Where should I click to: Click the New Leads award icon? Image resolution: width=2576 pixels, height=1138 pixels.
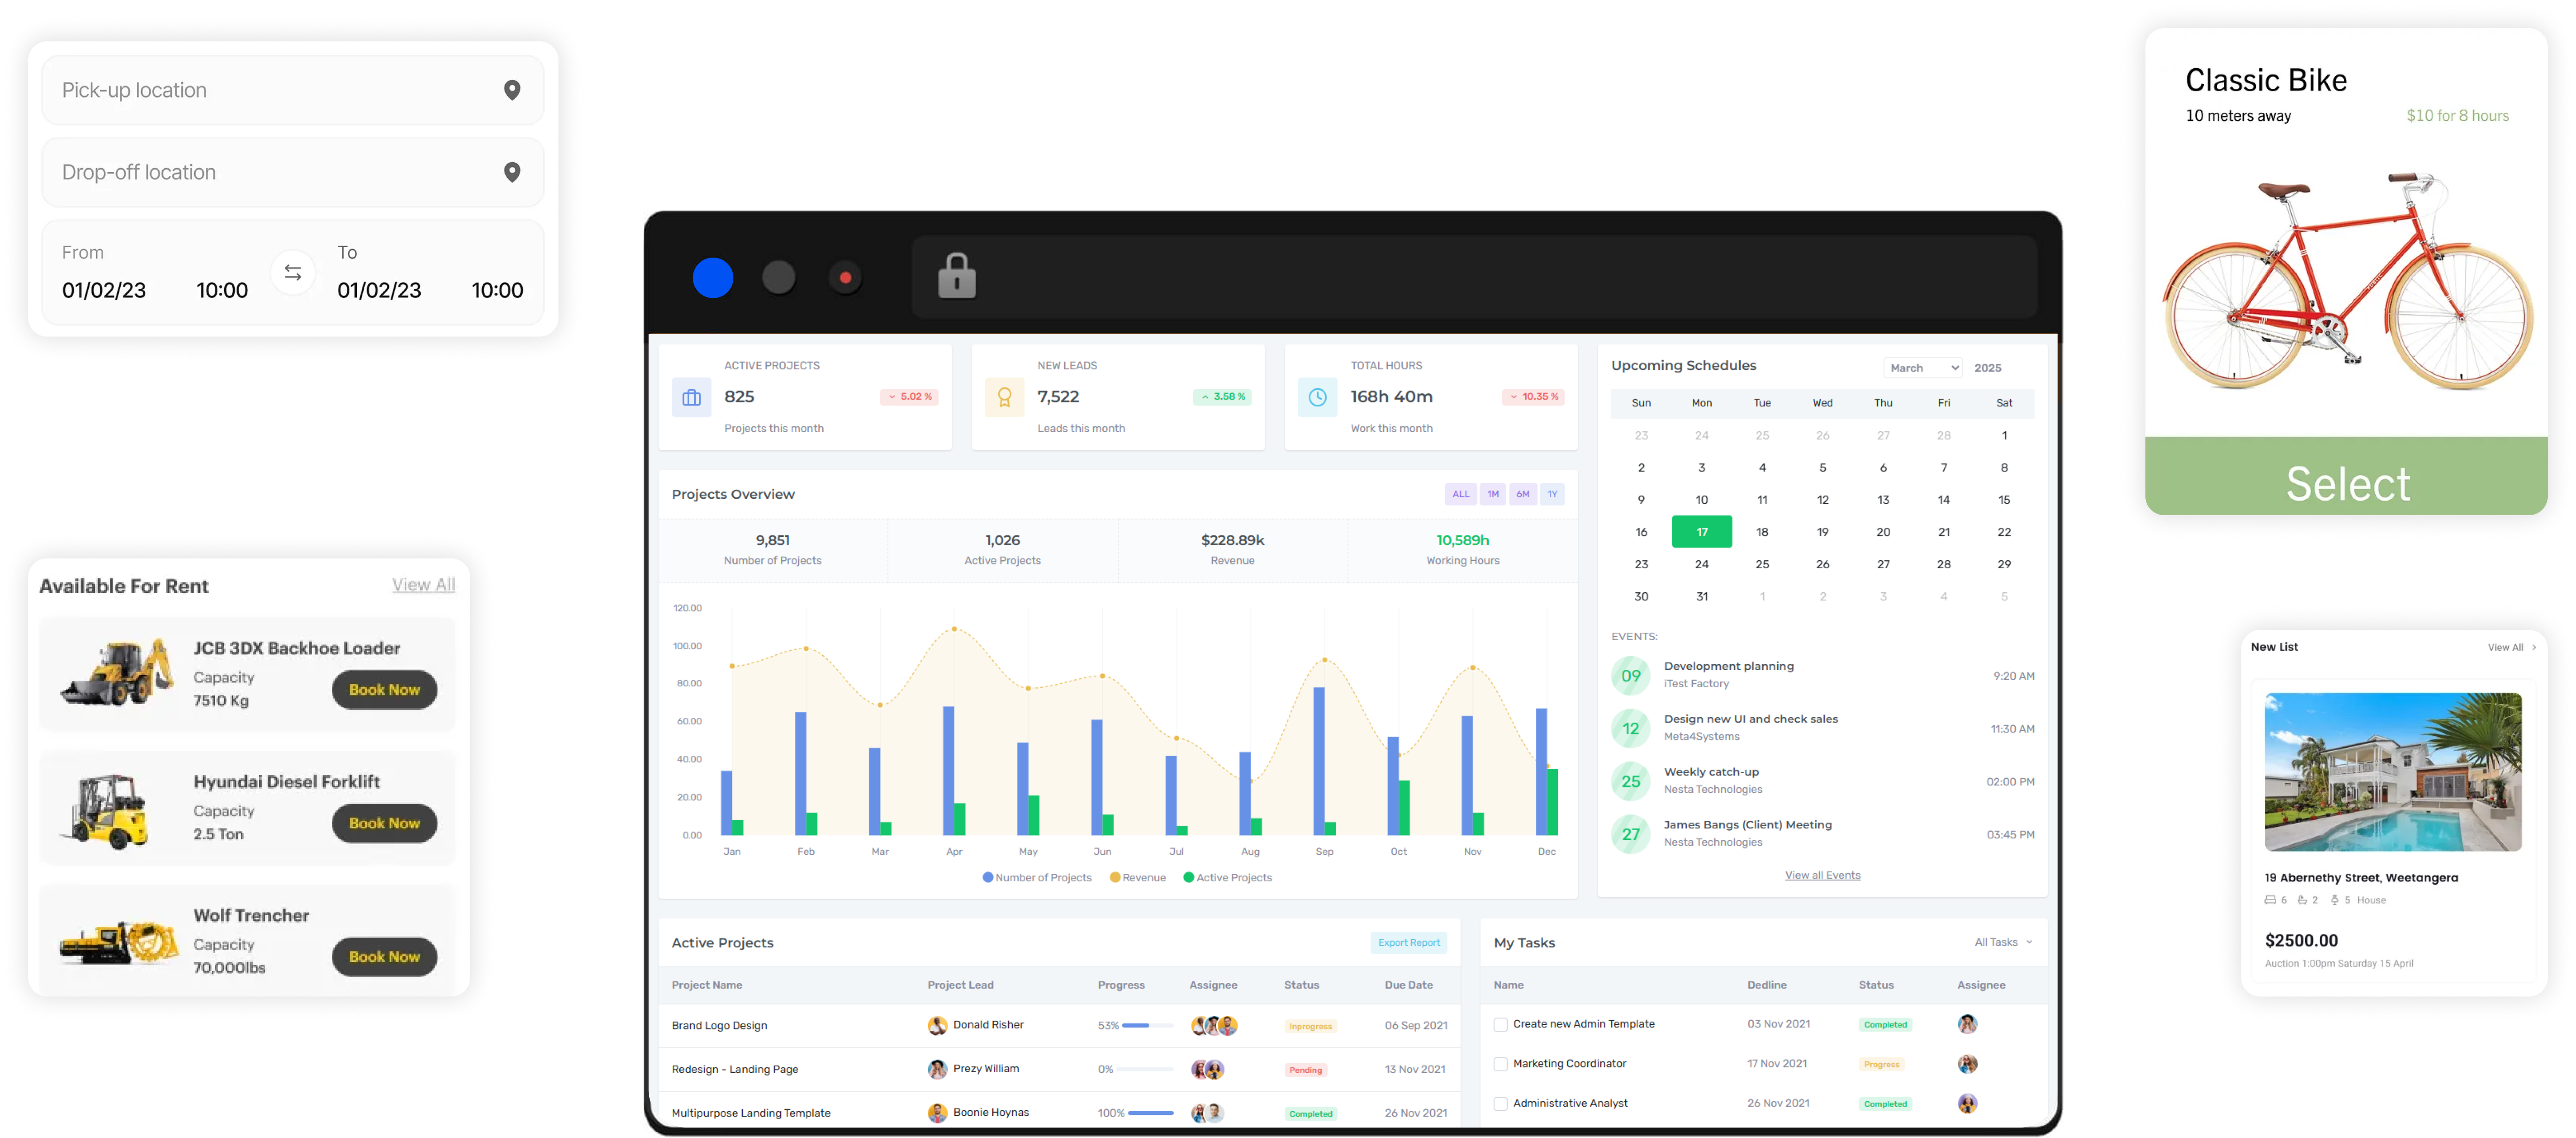(1004, 397)
